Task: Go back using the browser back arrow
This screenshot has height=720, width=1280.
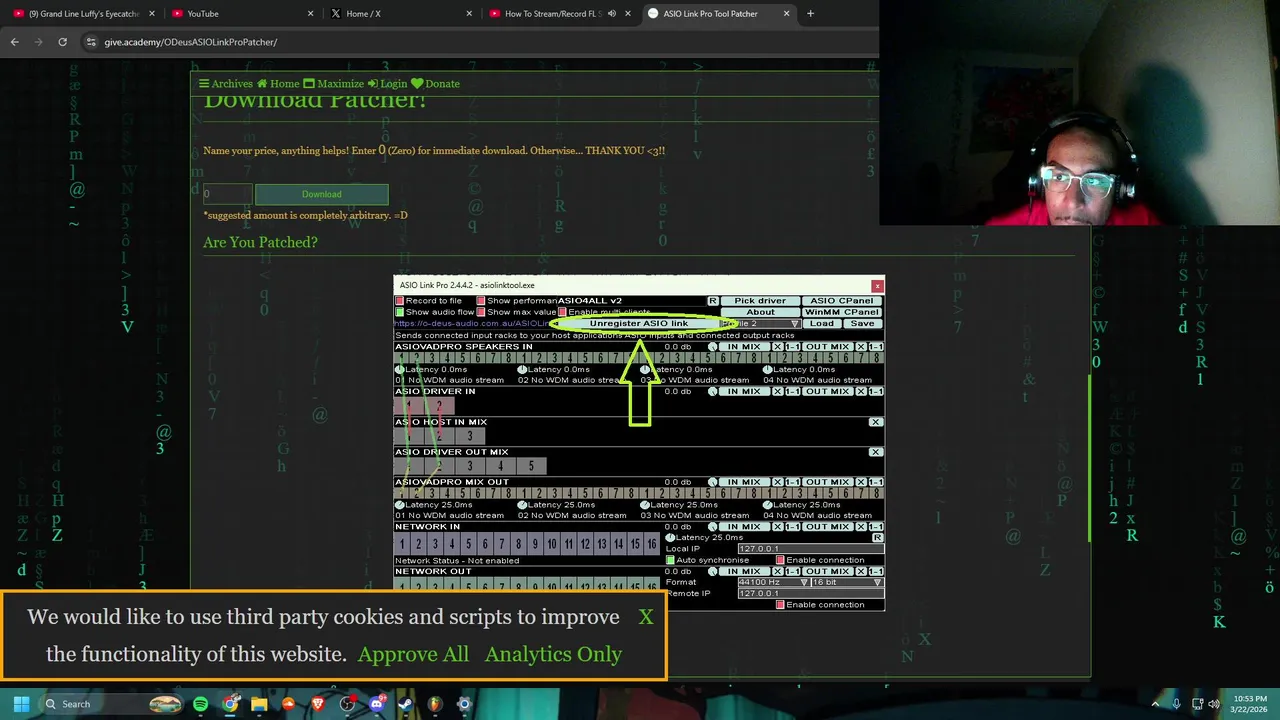Action: [15, 42]
